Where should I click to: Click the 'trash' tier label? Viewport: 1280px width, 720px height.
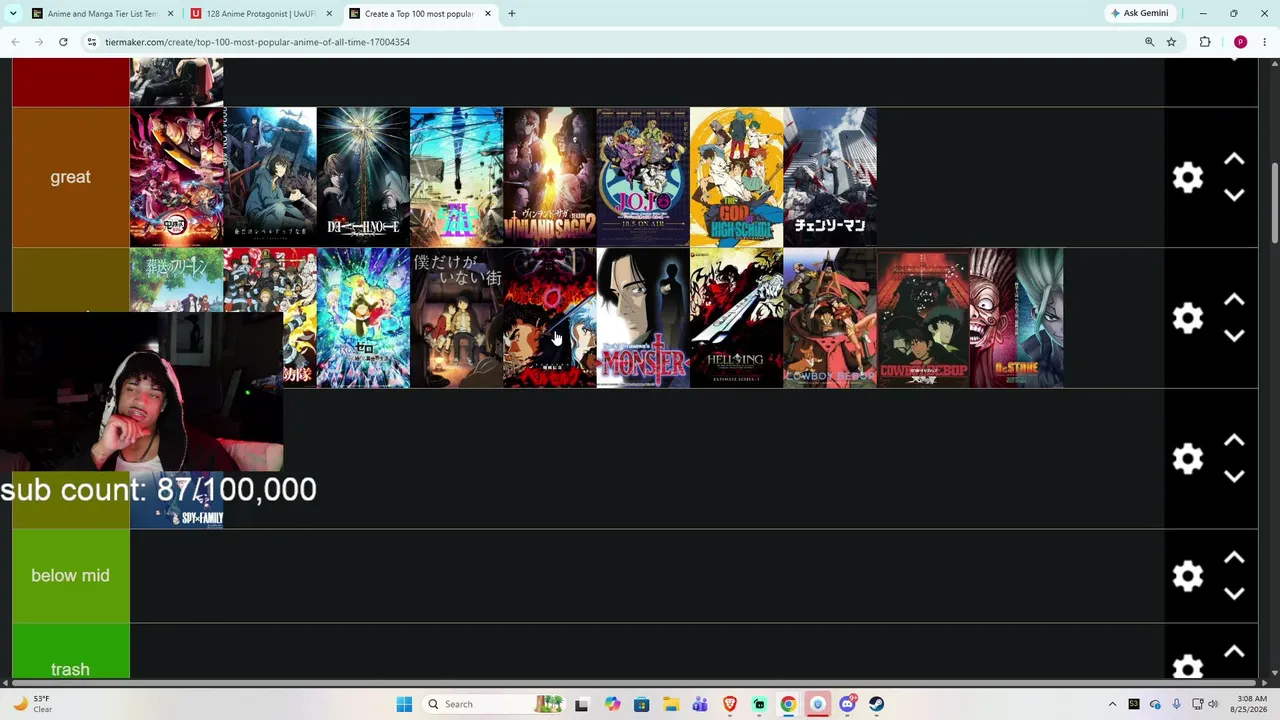[70, 669]
